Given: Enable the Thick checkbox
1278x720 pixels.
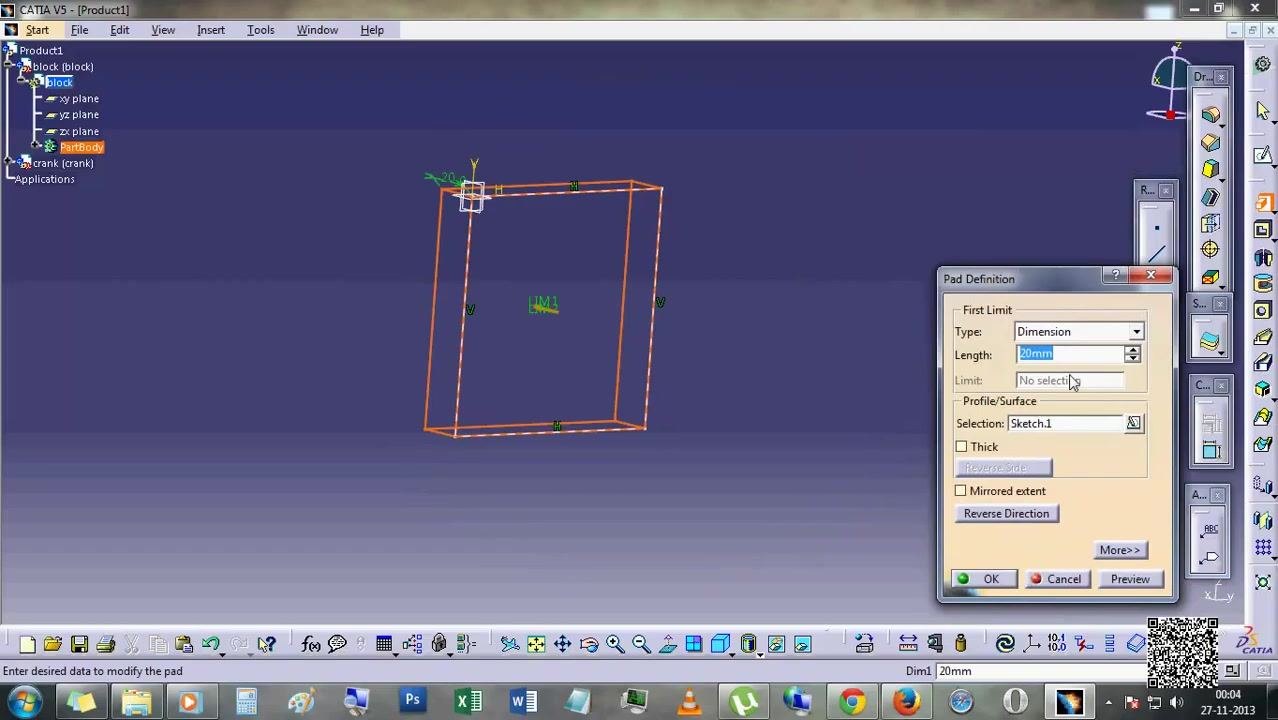Looking at the screenshot, I should click(x=961, y=447).
